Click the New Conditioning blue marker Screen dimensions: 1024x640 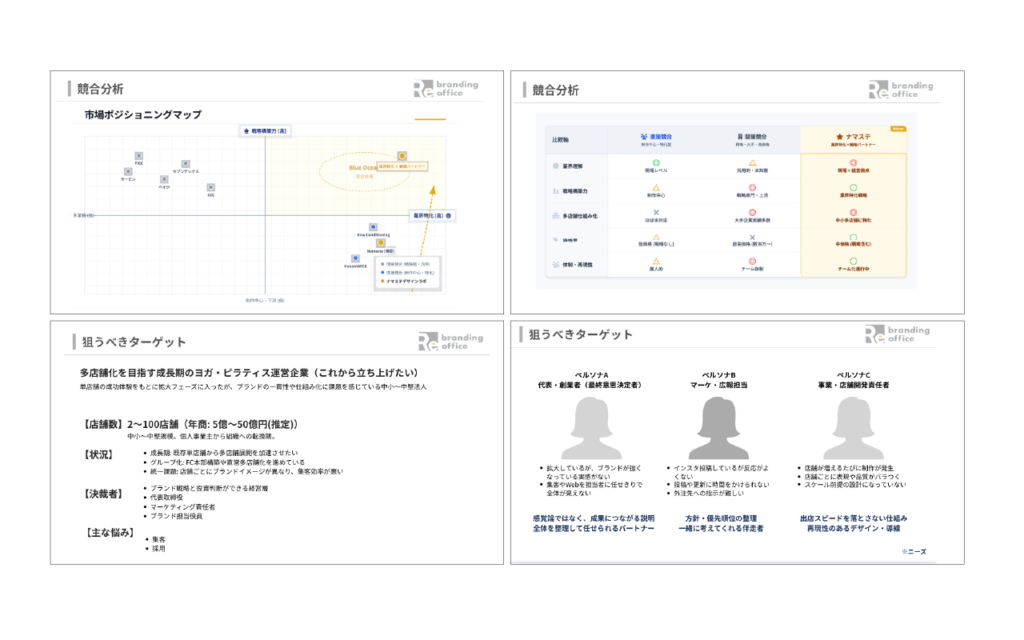[373, 227]
